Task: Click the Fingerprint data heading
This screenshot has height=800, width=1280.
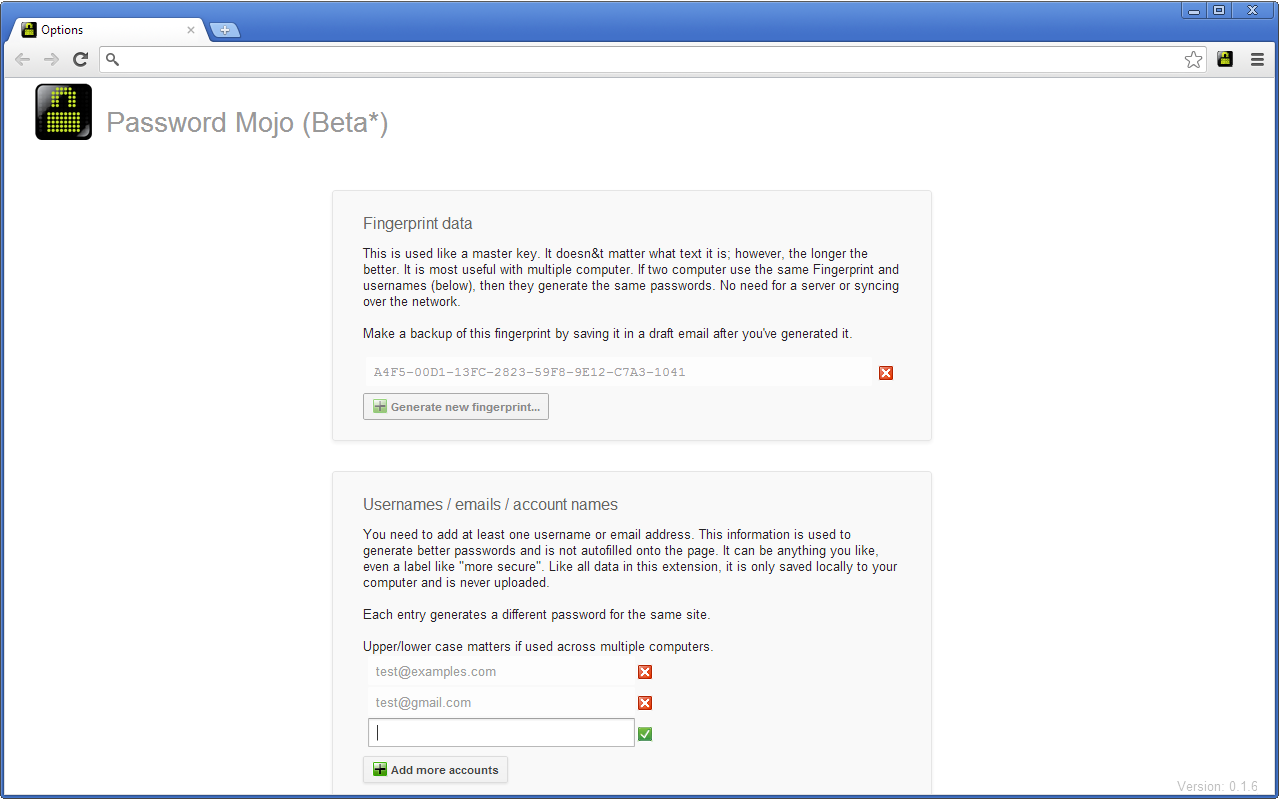Action: pyautogui.click(x=418, y=223)
